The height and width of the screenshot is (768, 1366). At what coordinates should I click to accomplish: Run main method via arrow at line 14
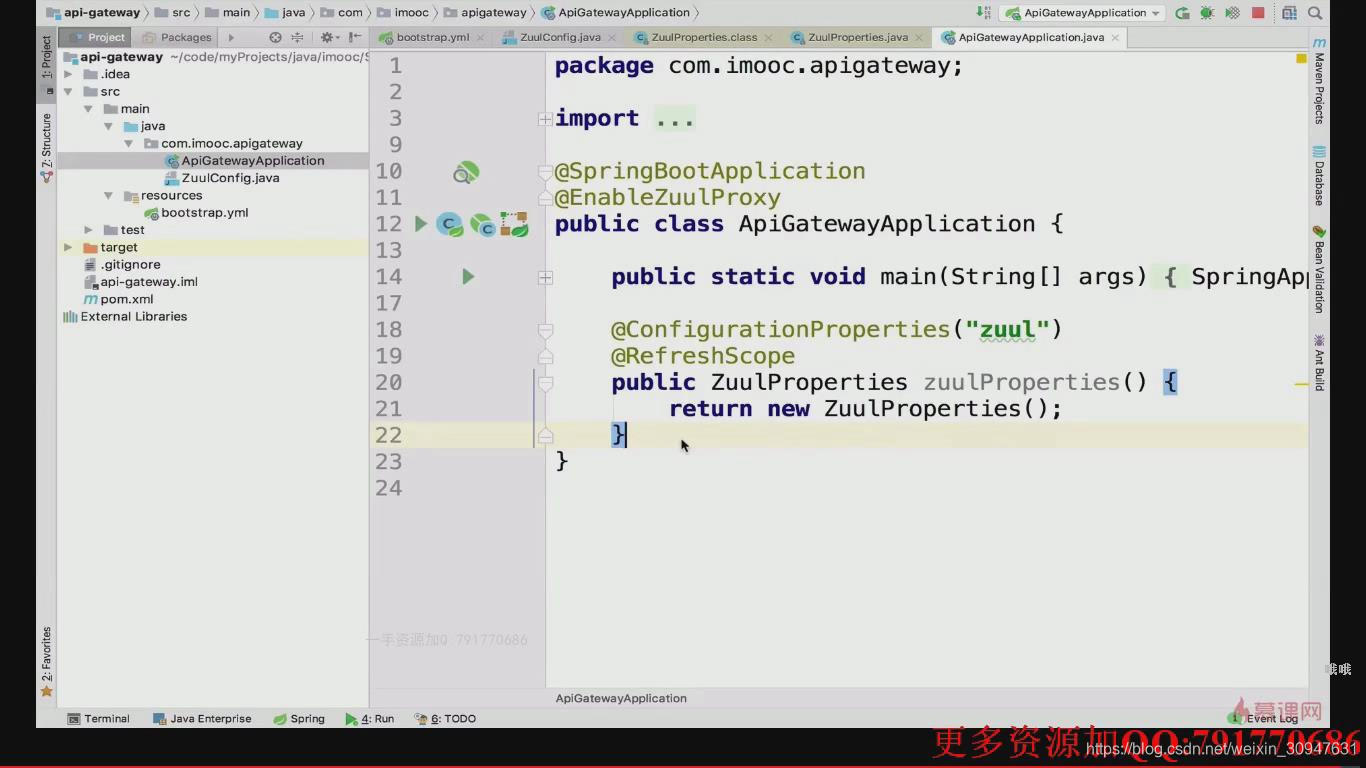click(467, 276)
